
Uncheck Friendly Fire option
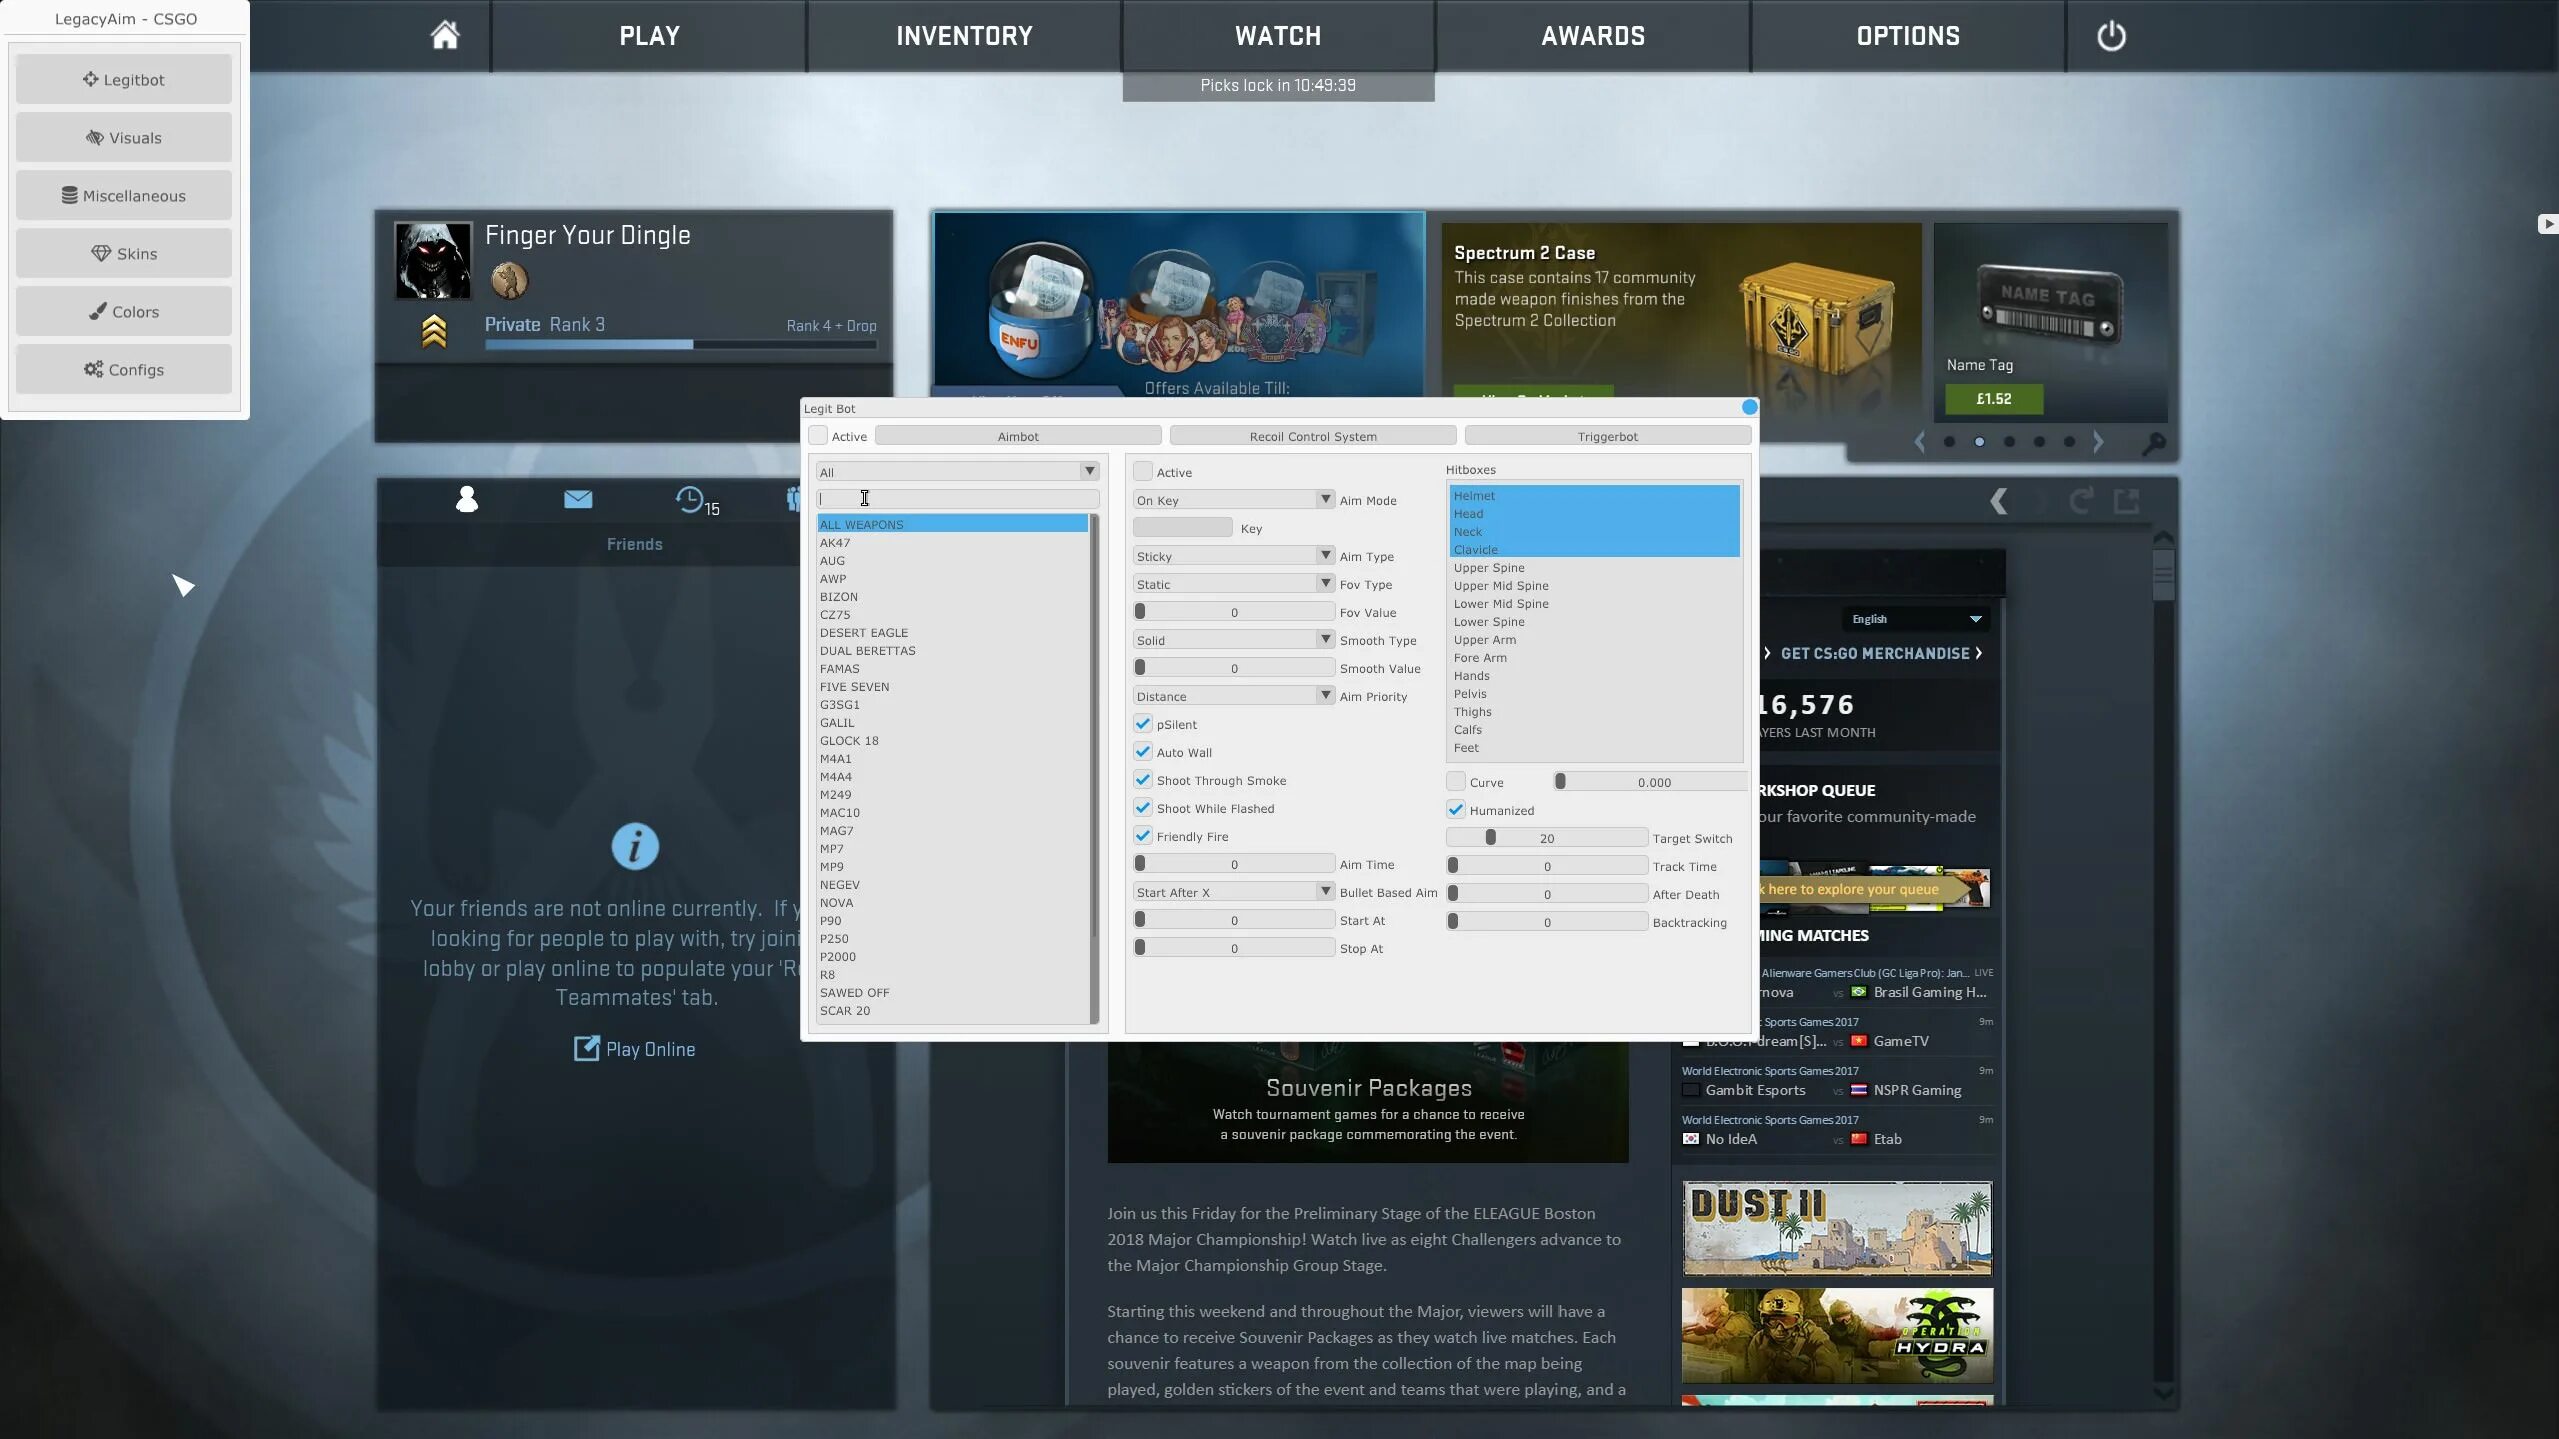(1143, 836)
